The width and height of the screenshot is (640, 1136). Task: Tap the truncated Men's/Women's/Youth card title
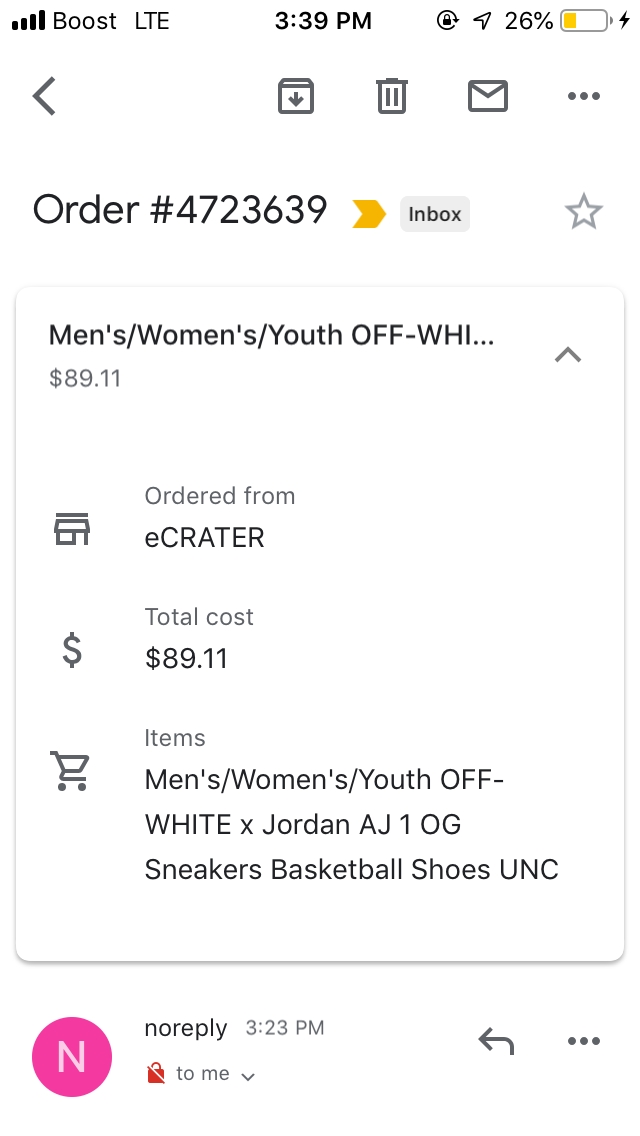(271, 336)
